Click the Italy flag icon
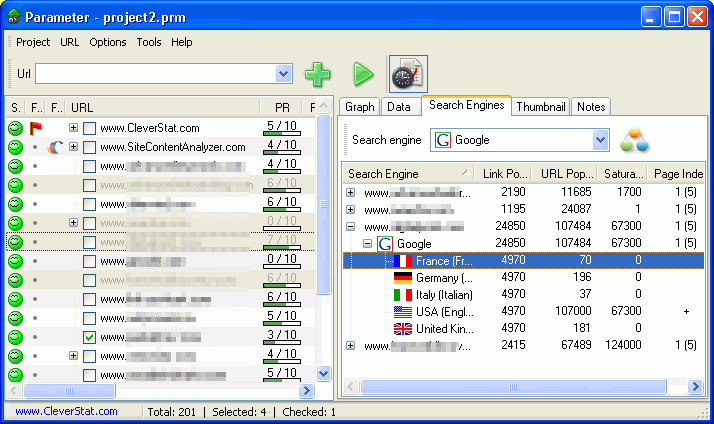The height and width of the screenshot is (424, 714). tap(403, 295)
